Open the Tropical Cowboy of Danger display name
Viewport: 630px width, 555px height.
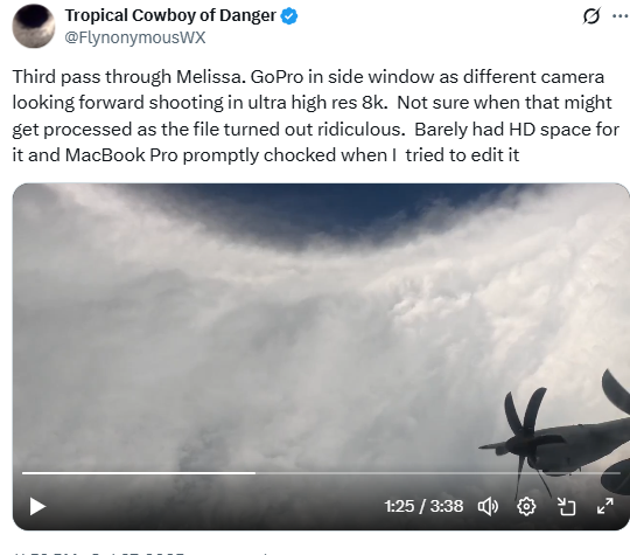click(x=170, y=16)
